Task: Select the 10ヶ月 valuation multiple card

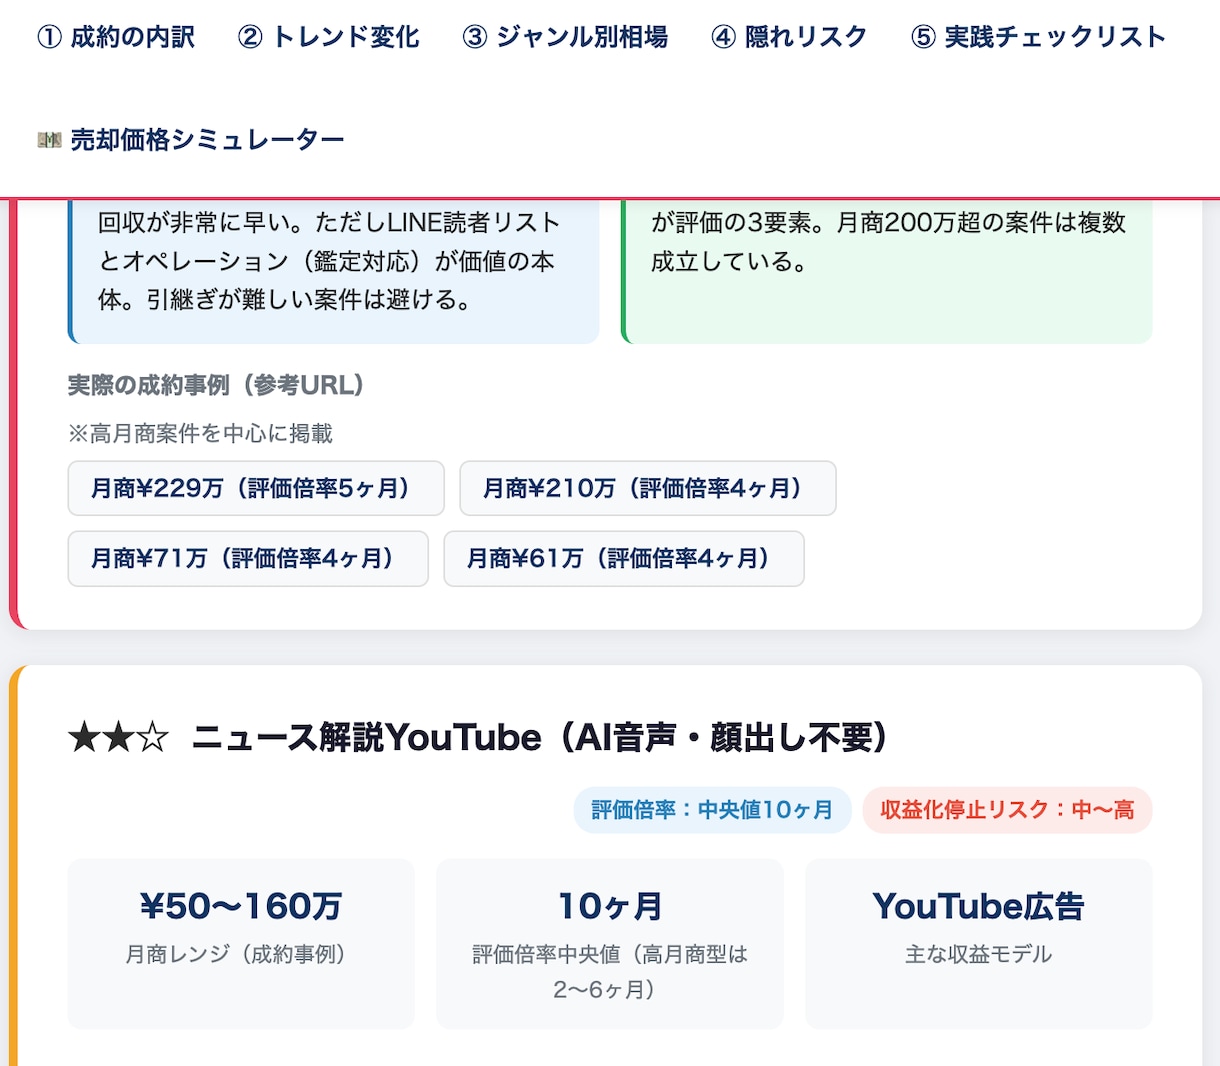Action: [x=610, y=943]
